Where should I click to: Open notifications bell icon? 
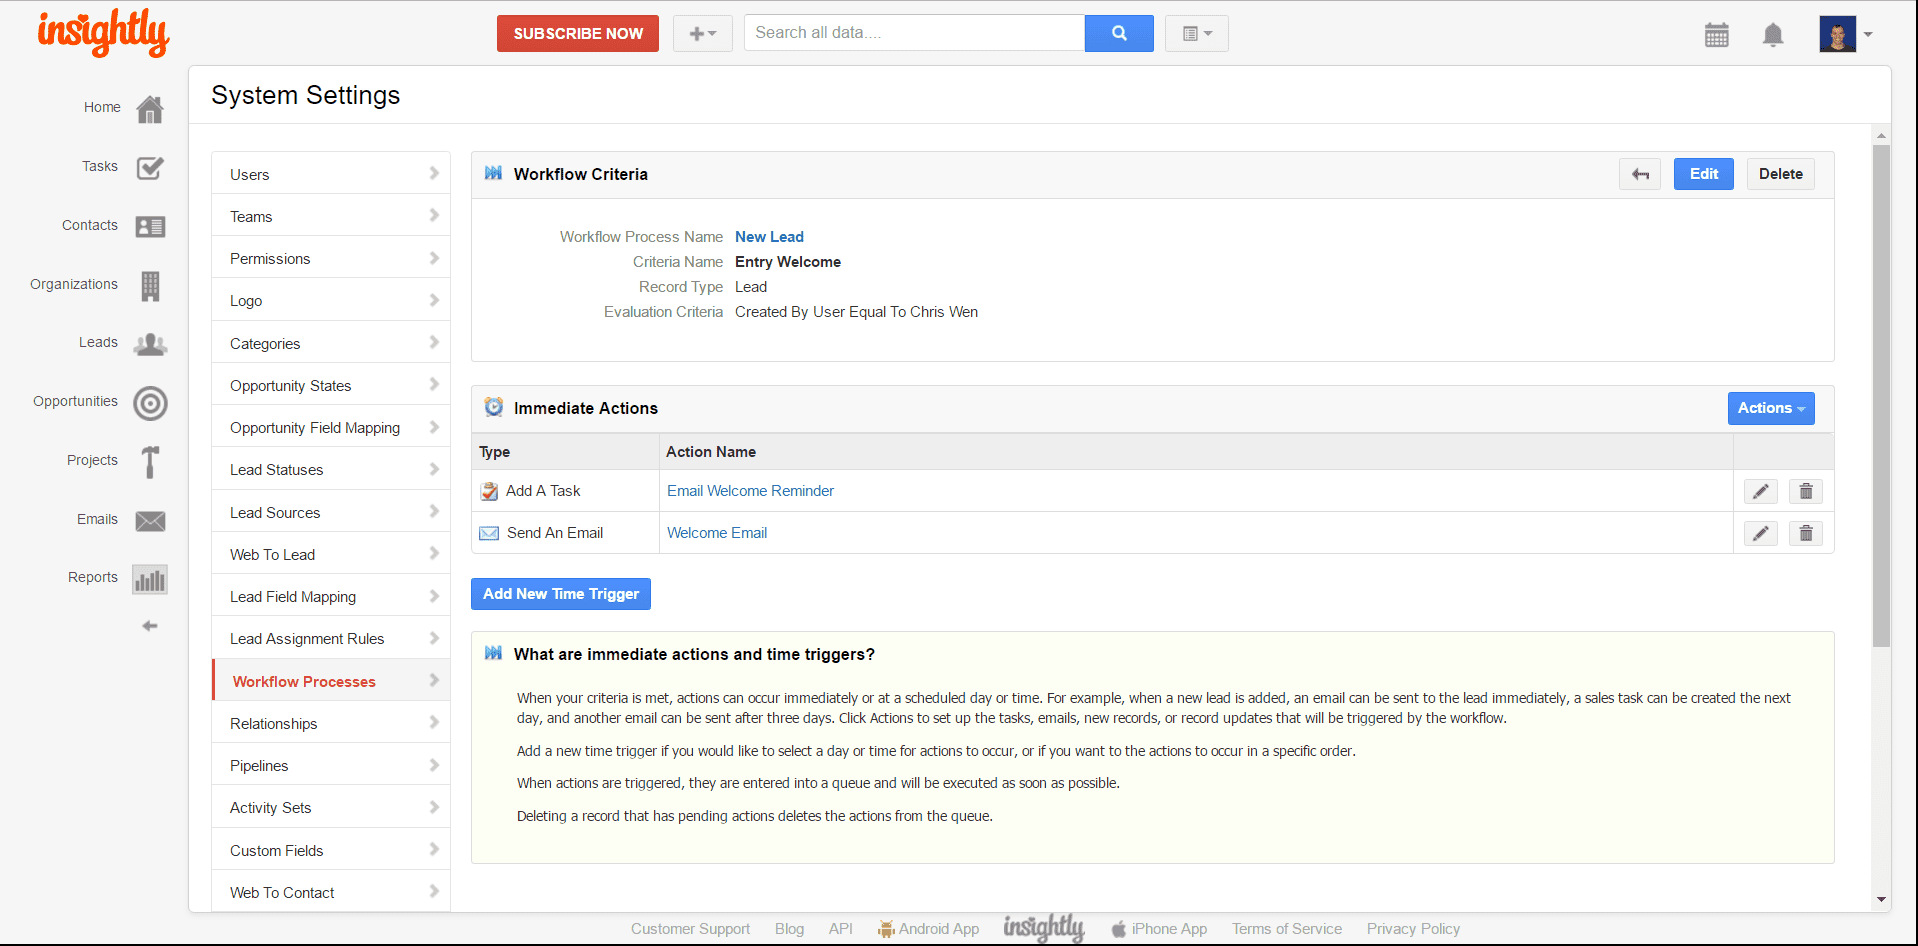pos(1773,35)
